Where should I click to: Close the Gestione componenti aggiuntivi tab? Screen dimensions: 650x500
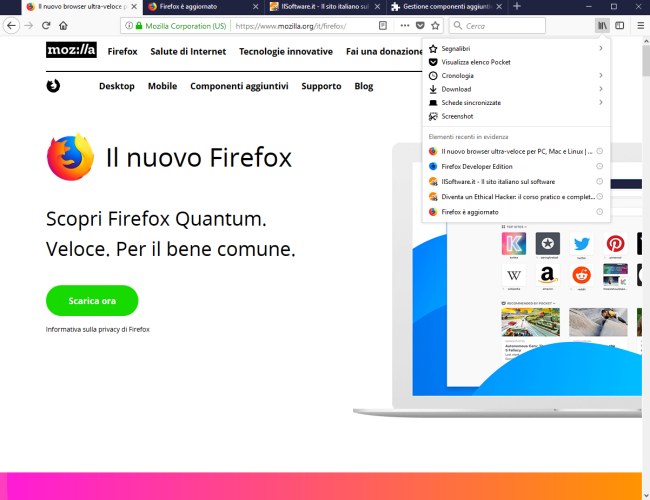pos(499,7)
